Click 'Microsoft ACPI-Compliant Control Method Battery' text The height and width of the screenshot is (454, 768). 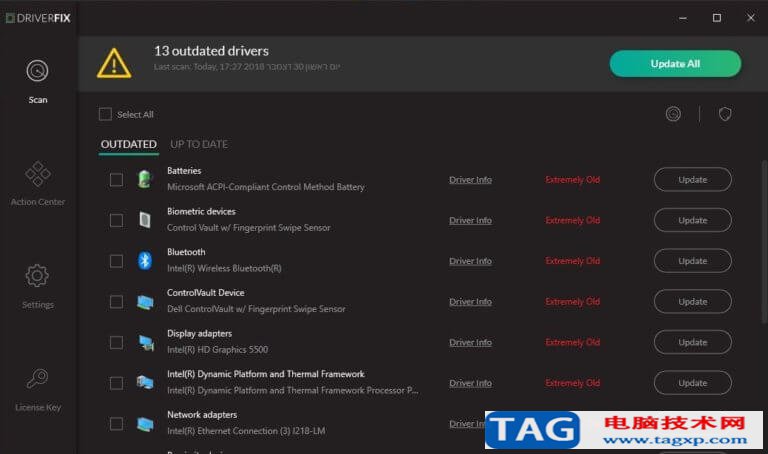coord(265,187)
